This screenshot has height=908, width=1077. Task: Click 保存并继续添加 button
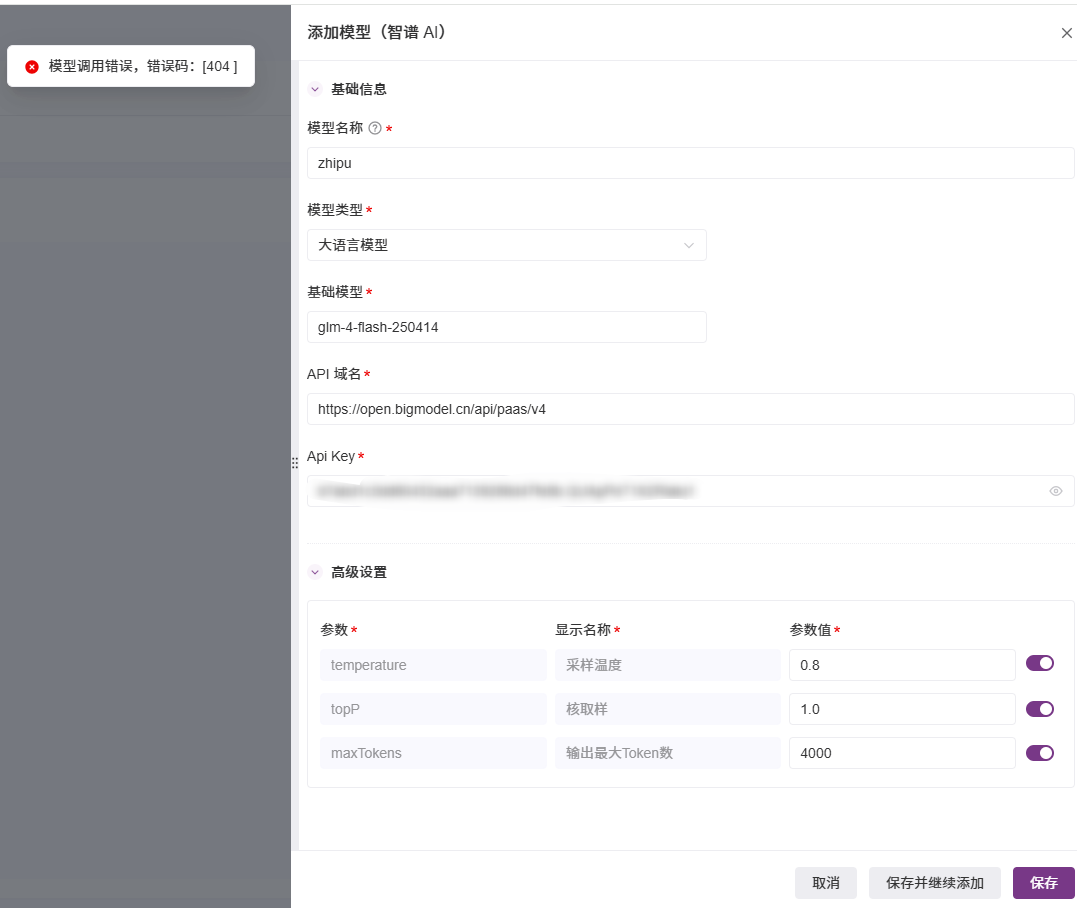(x=934, y=883)
